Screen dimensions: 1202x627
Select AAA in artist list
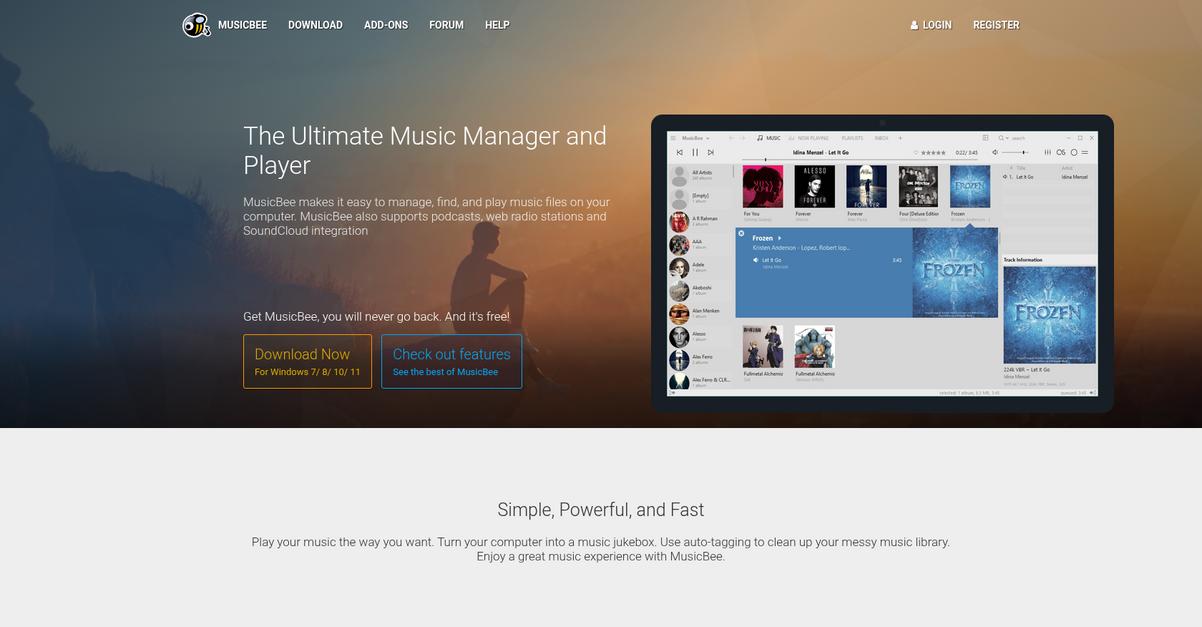[700, 244]
